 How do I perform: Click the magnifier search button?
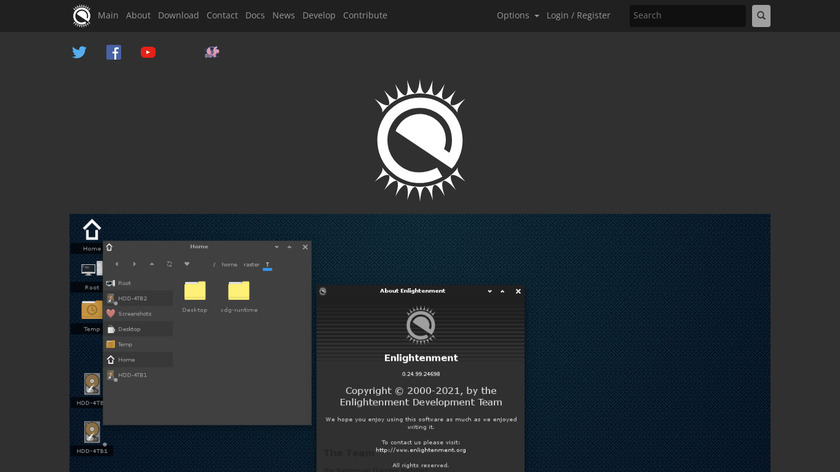[761, 16]
